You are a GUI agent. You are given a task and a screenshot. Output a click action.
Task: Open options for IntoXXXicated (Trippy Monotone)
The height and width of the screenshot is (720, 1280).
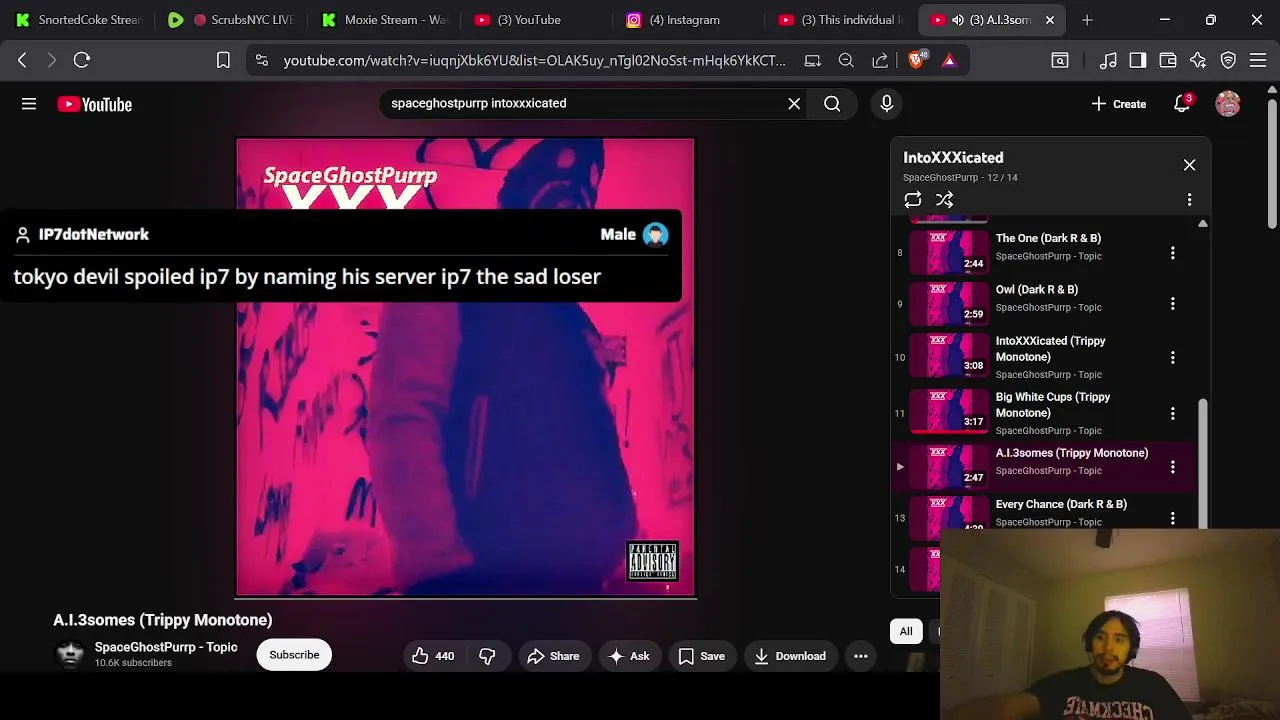point(1173,357)
